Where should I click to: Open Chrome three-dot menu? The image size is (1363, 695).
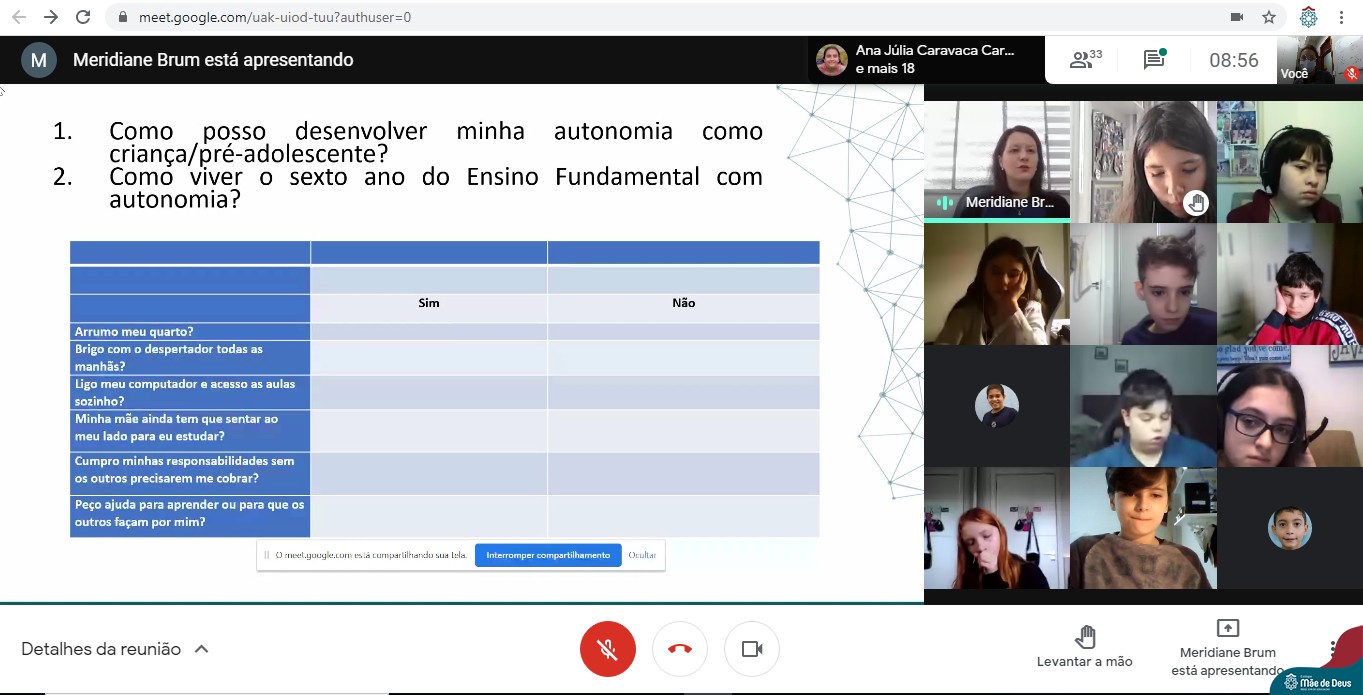click(x=1341, y=17)
